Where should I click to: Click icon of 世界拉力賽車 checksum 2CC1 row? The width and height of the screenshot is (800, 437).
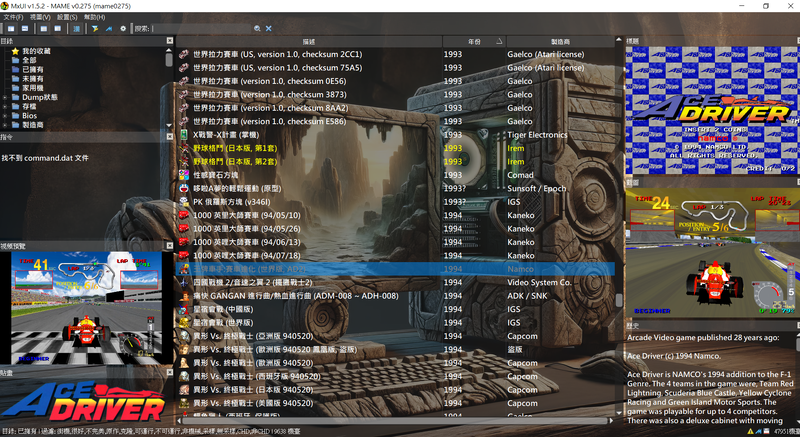(184, 54)
